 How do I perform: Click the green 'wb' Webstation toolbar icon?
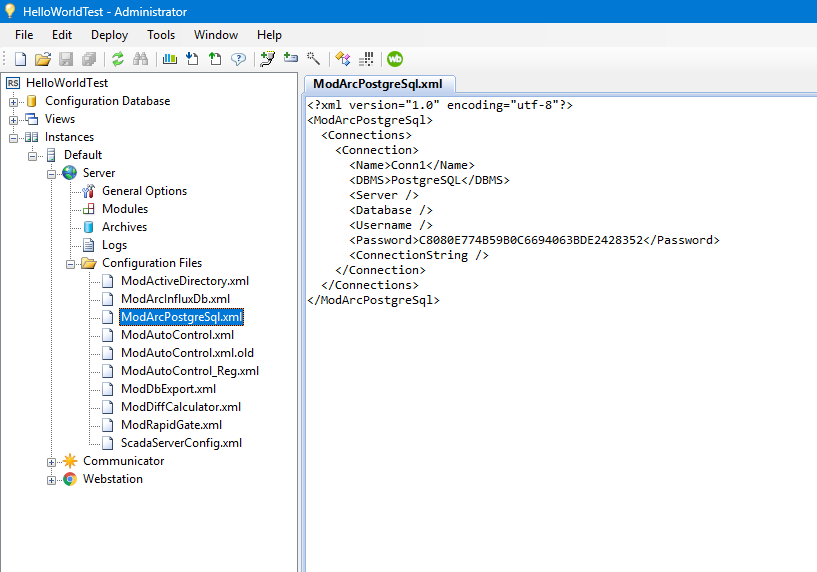click(395, 59)
